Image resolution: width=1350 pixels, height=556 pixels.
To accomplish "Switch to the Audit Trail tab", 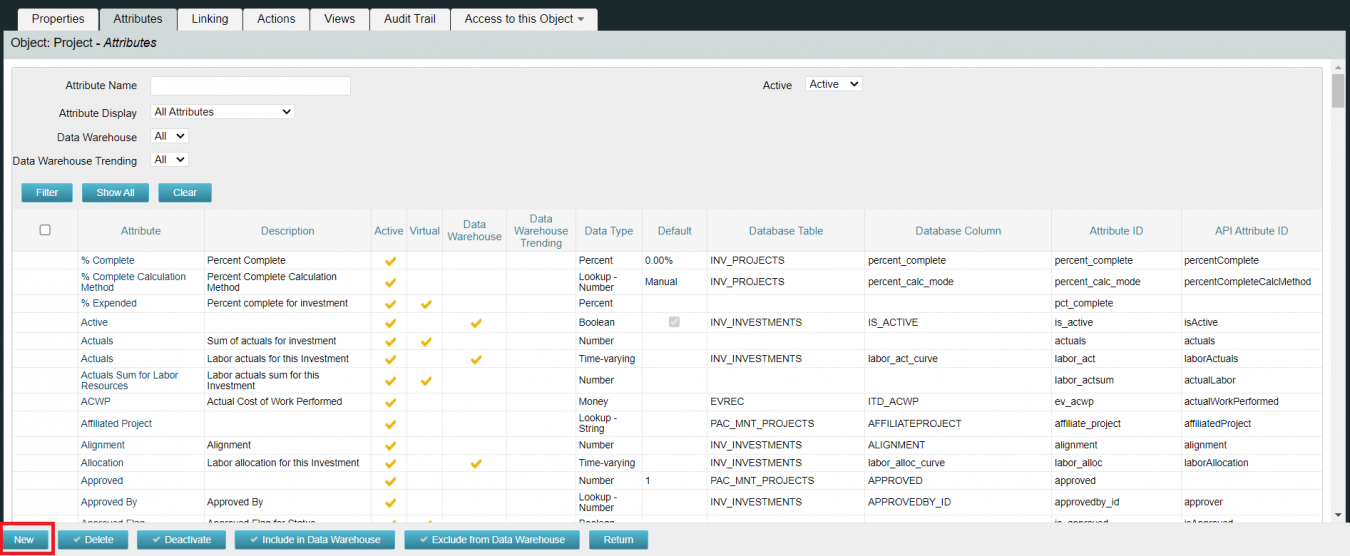I will click(x=410, y=19).
